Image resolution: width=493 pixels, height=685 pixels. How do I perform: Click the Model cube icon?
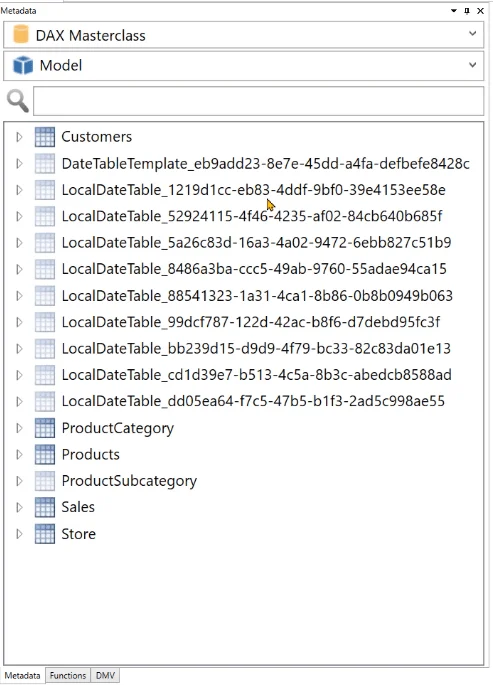click(23, 66)
